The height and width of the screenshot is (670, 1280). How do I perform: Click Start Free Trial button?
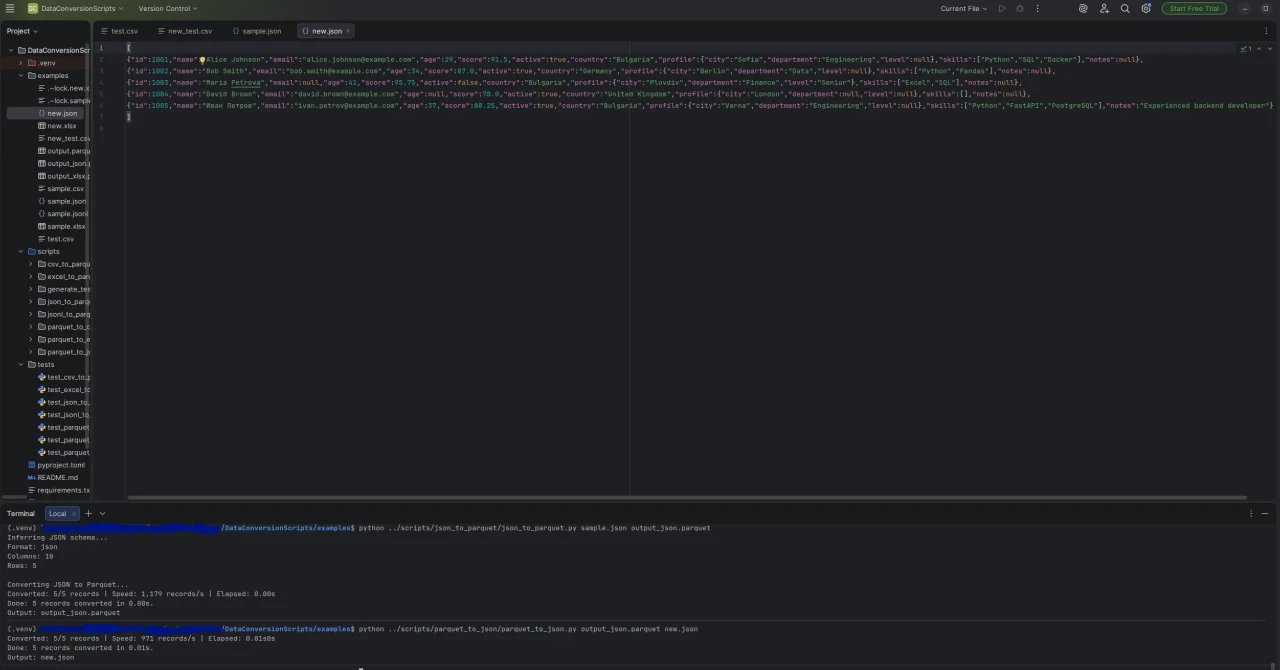1194,8
